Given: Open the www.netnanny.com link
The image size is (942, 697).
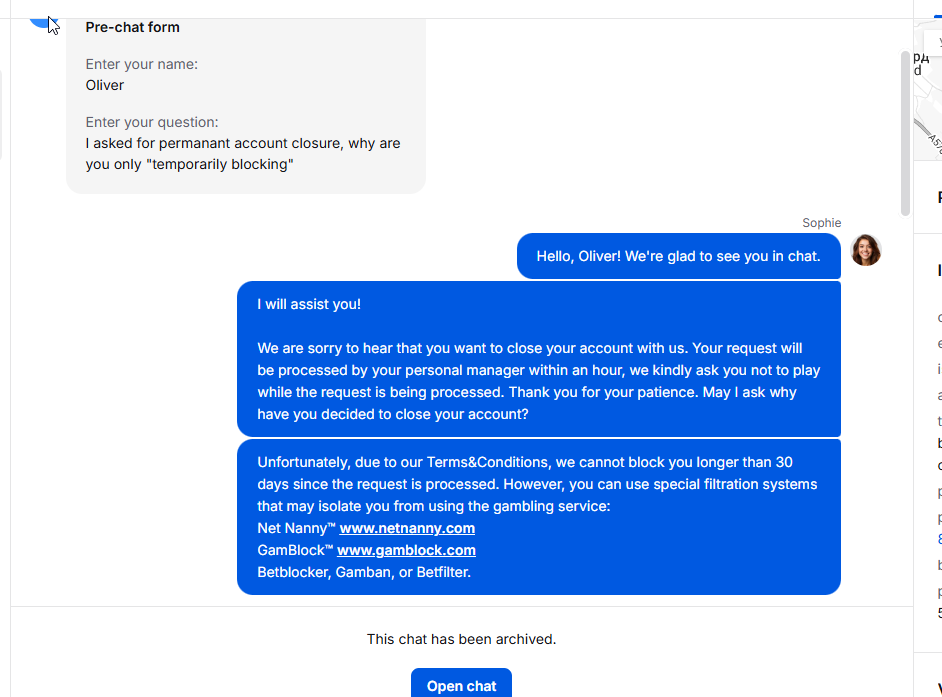Looking at the screenshot, I should [407, 528].
